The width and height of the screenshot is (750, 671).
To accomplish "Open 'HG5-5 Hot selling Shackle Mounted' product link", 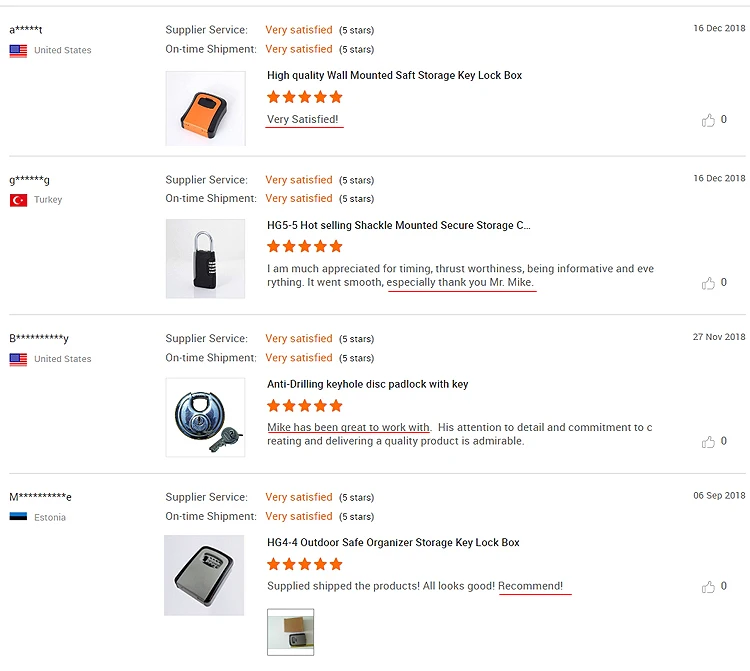I will point(398,226).
